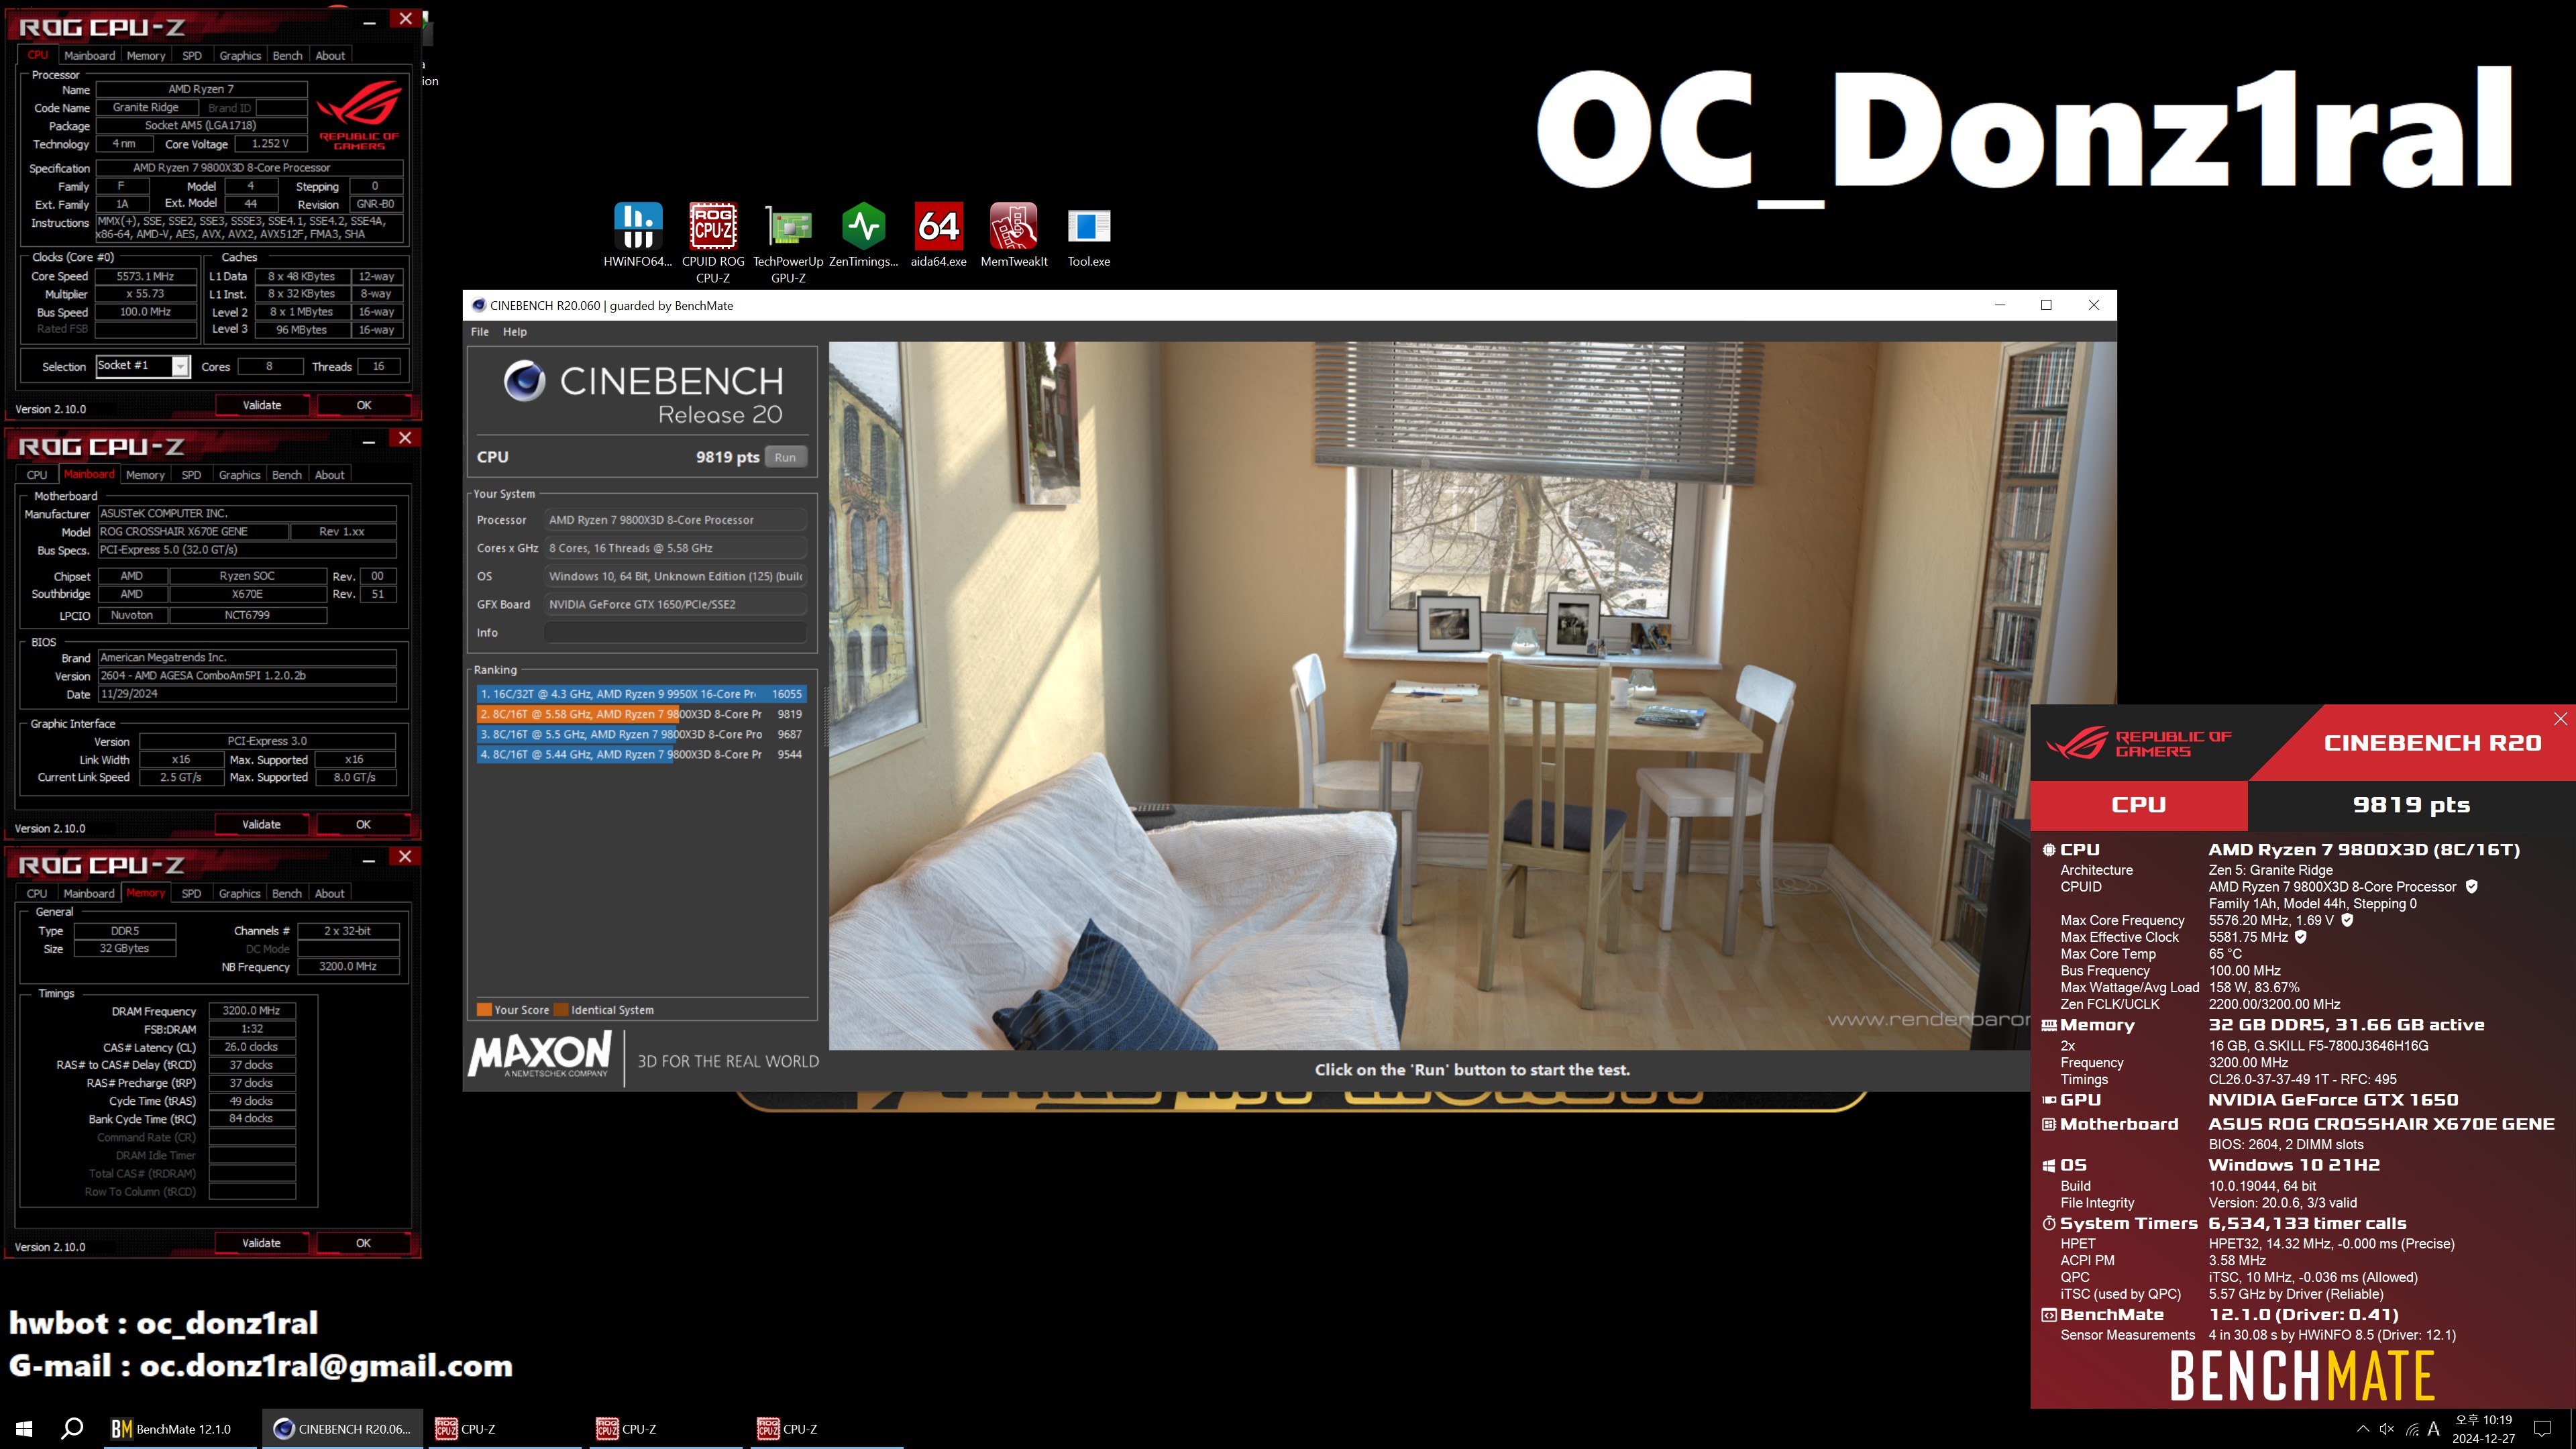2576x1449 pixels.
Task: Click Validate in the CPU-Z Mainboard window
Action: coord(261,824)
